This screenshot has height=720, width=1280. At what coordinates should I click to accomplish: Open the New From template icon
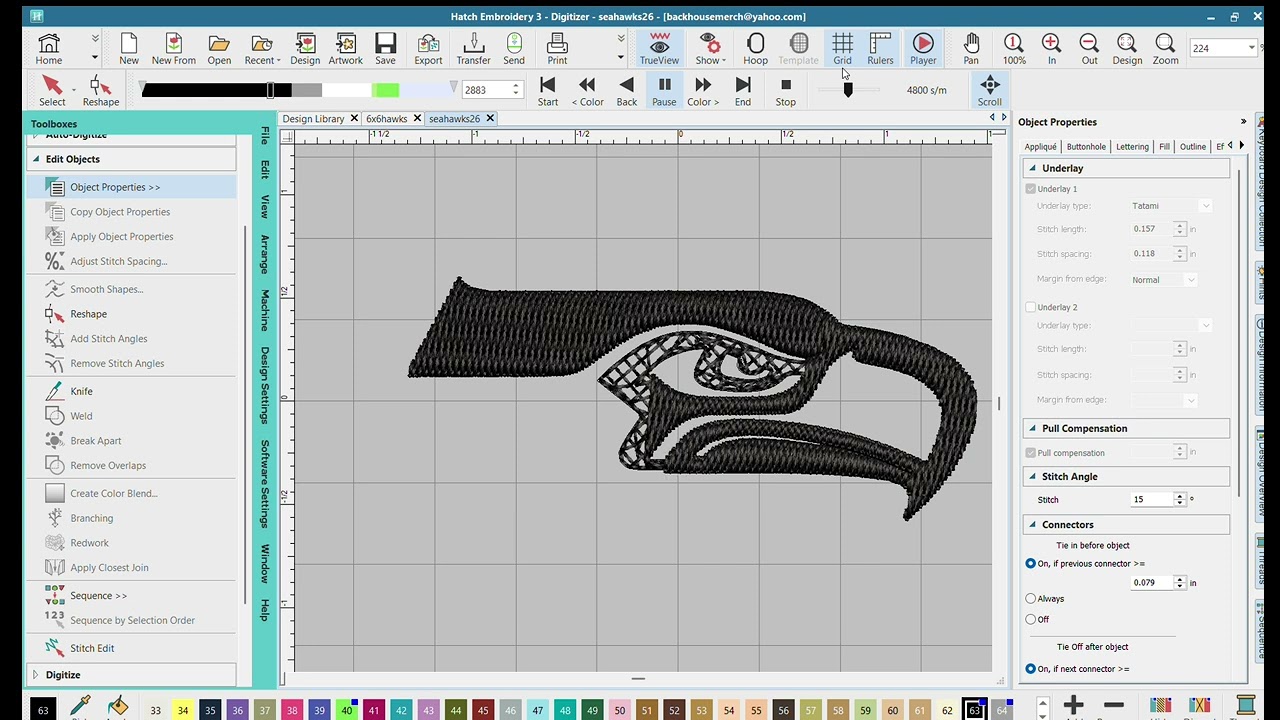coord(174,48)
